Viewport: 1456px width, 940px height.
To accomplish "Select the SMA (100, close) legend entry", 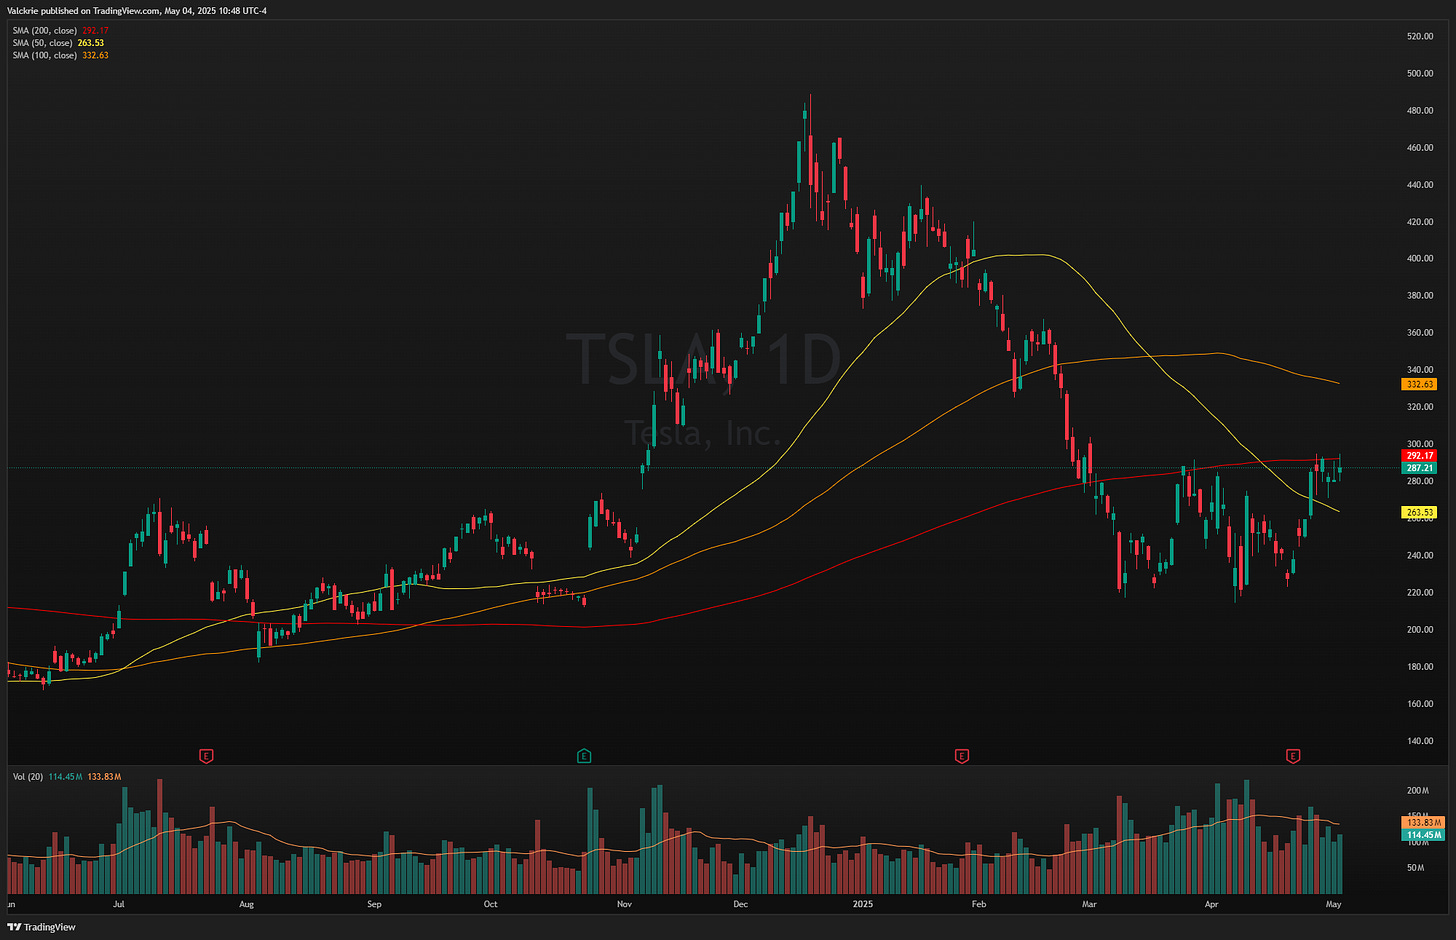I will point(60,55).
